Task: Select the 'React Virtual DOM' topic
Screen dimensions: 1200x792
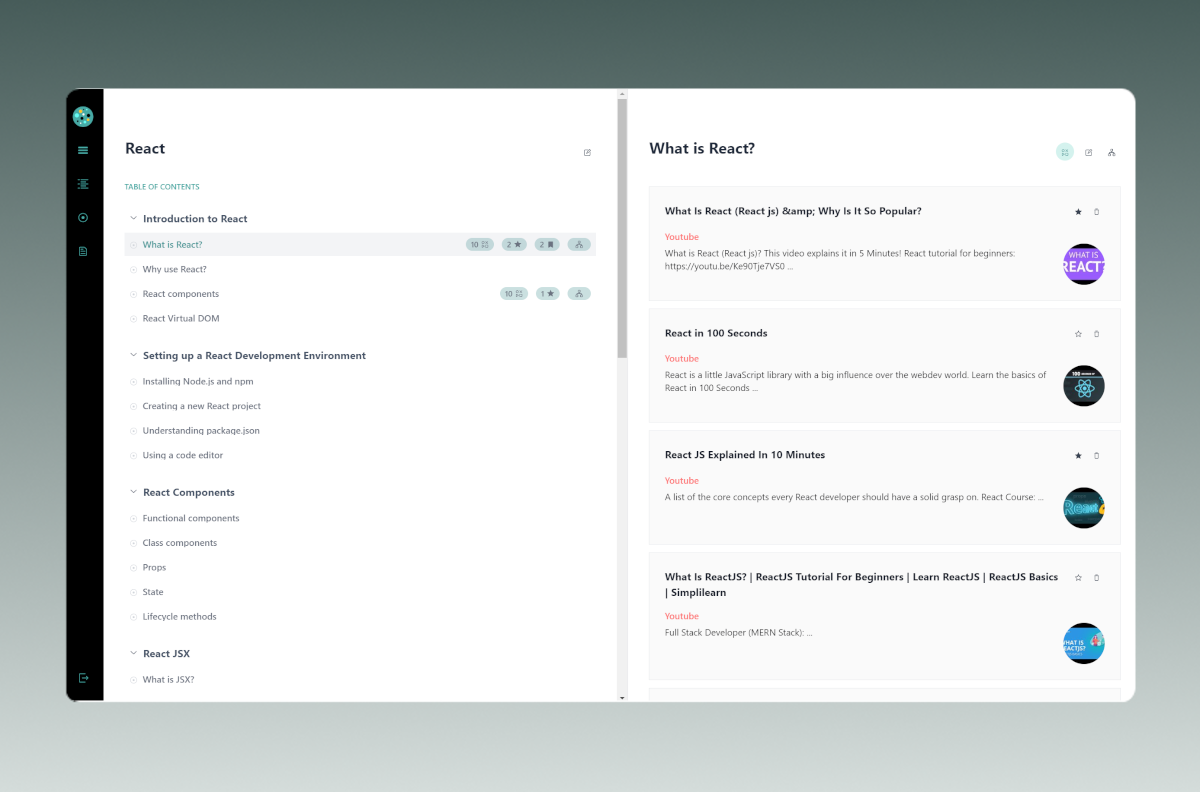Action: click(181, 318)
